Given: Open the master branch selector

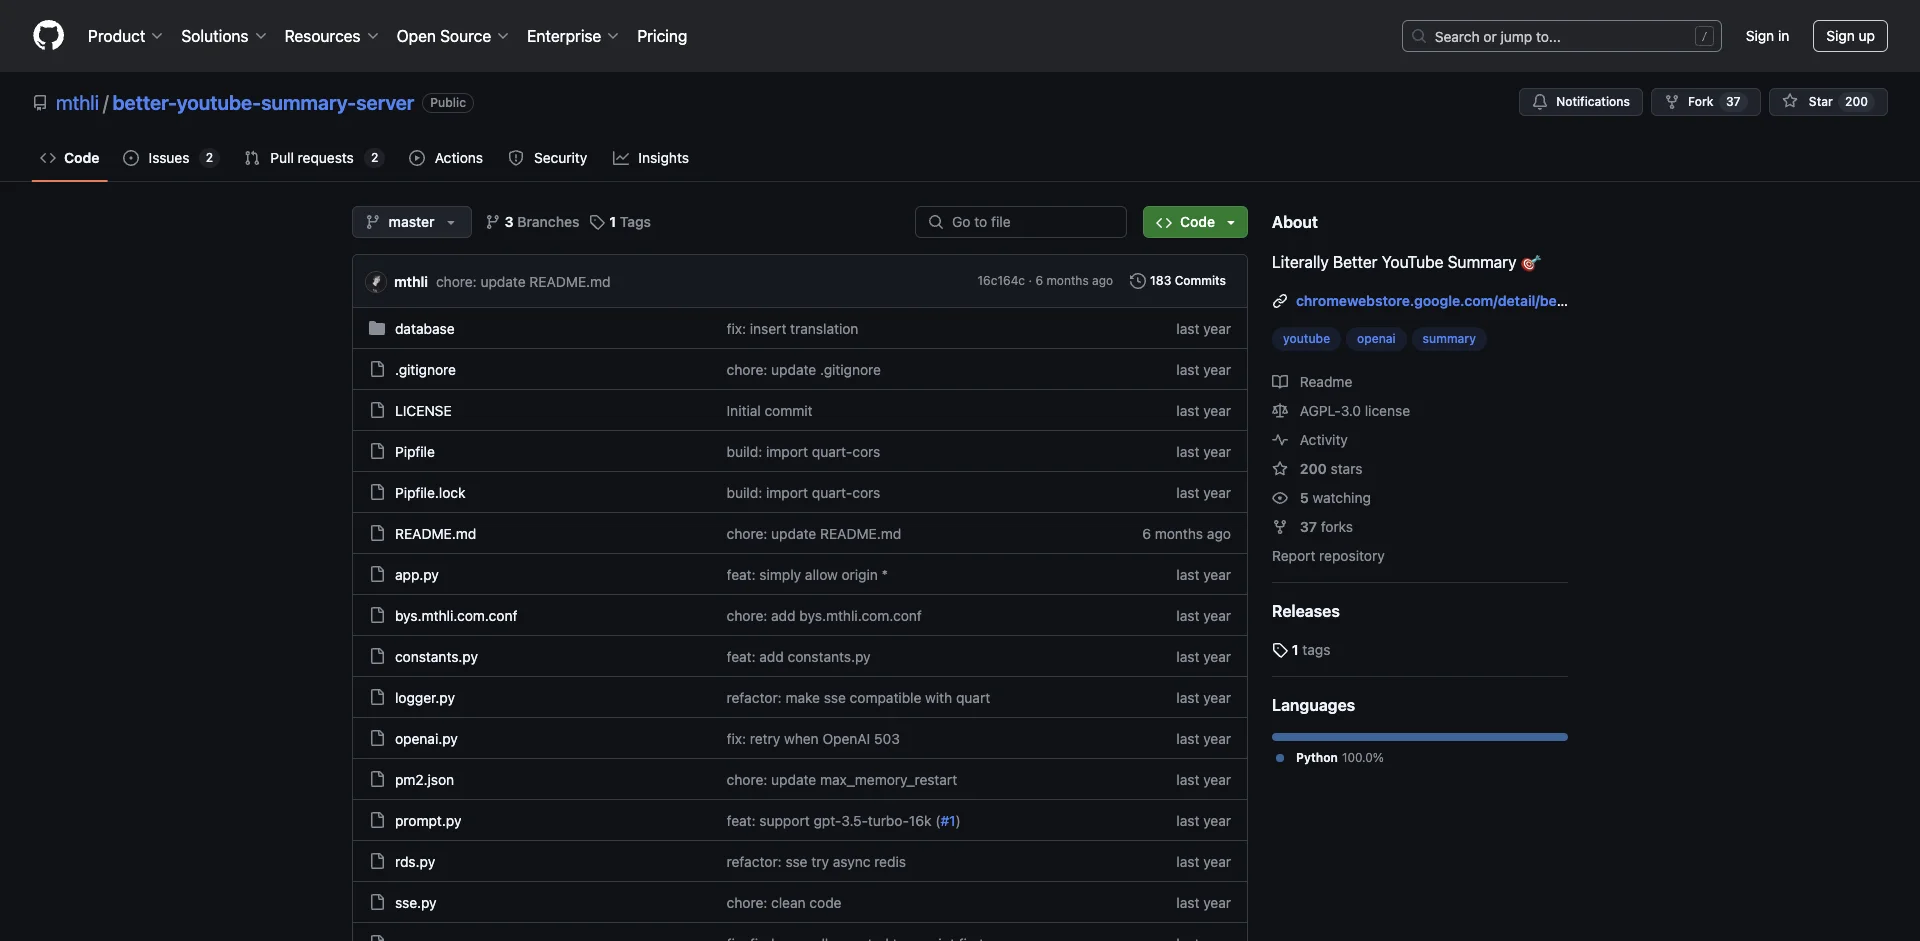Looking at the screenshot, I should pyautogui.click(x=412, y=222).
